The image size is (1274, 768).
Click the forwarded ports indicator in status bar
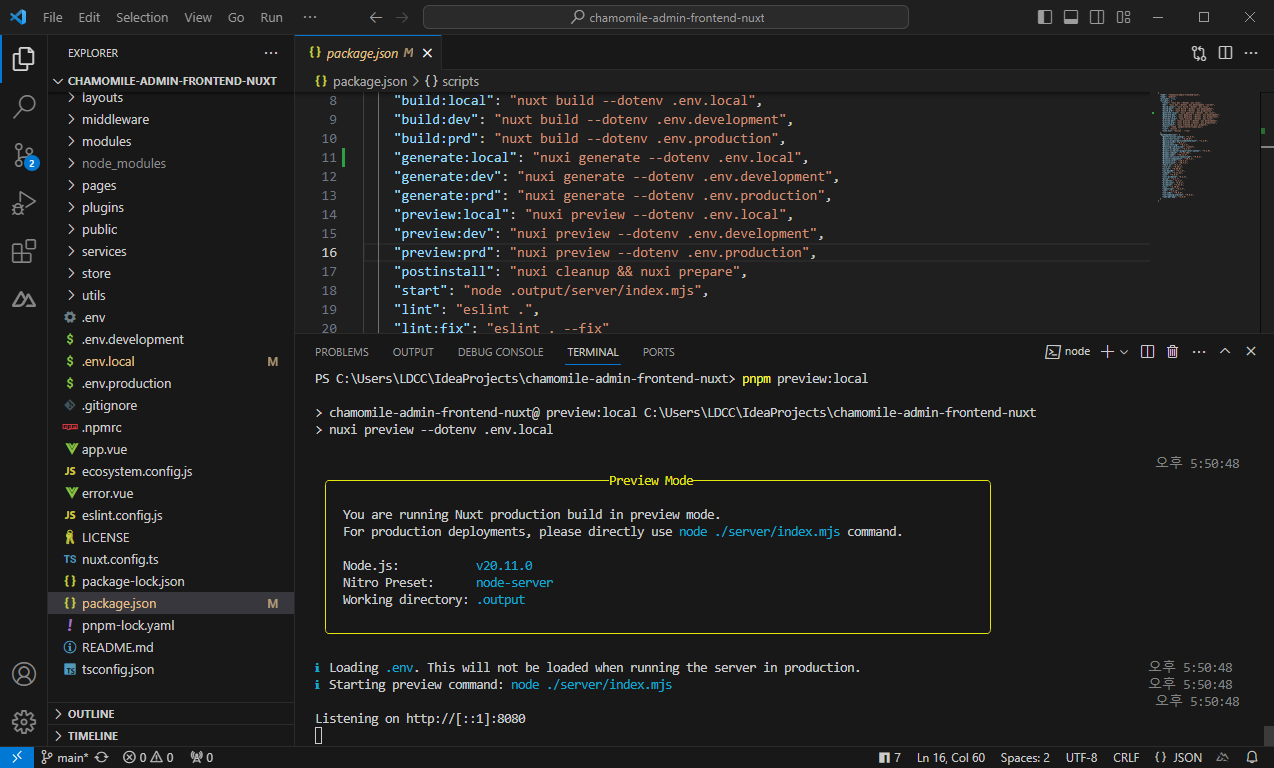[202, 757]
